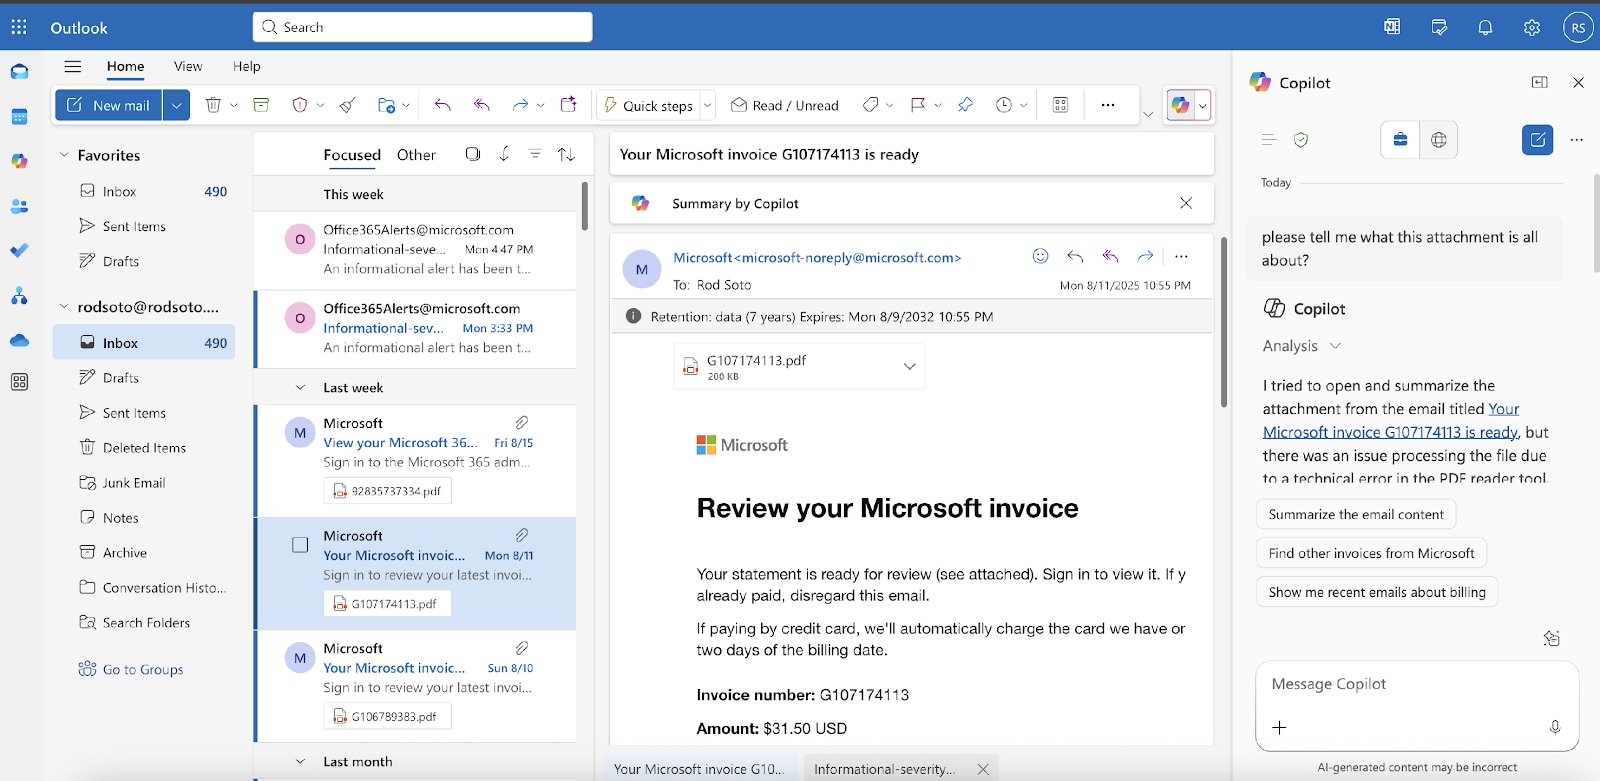Click the Message Copilot input field

tap(1417, 684)
